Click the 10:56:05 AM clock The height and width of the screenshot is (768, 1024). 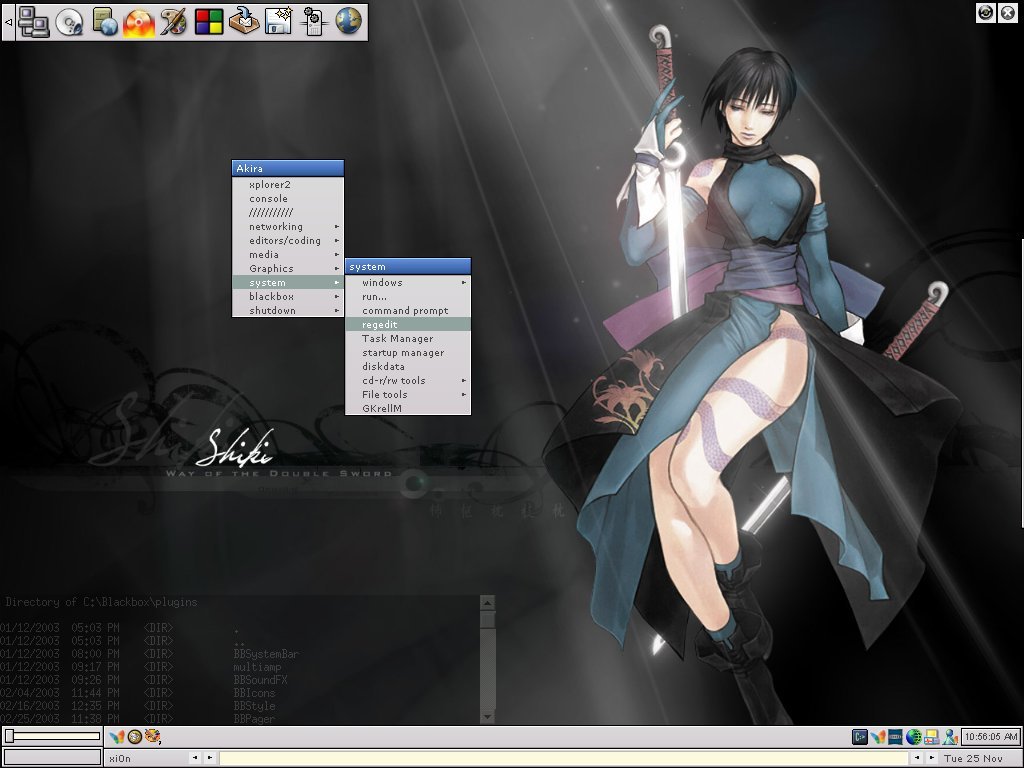pos(991,737)
